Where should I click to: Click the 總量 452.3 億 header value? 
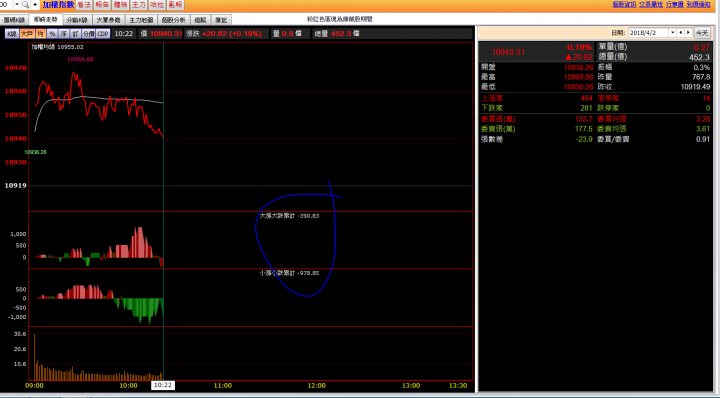tap(337, 34)
